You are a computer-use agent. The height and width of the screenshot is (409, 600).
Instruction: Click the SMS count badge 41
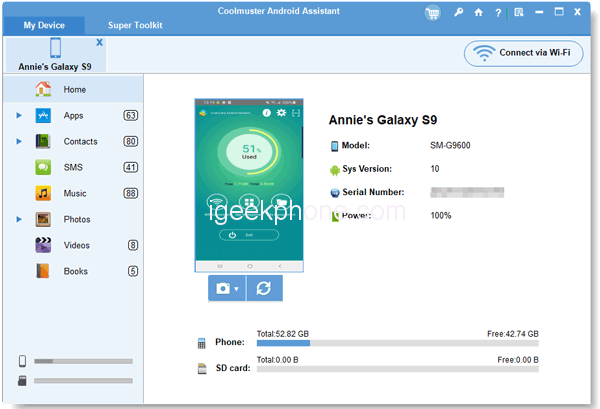(130, 168)
